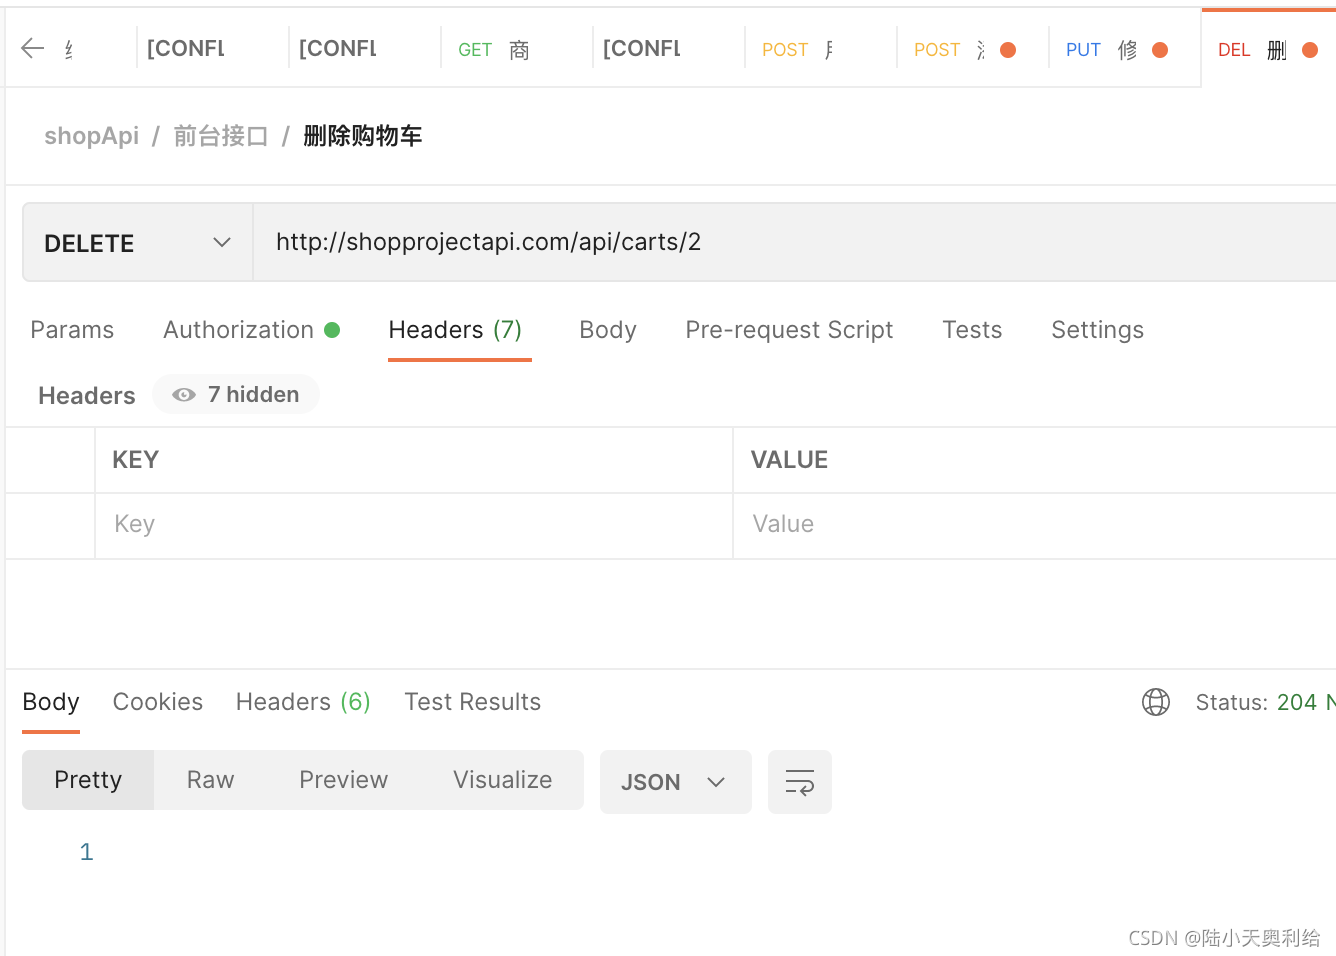
Task: Click the back arrow in the tab bar
Action: 32,48
